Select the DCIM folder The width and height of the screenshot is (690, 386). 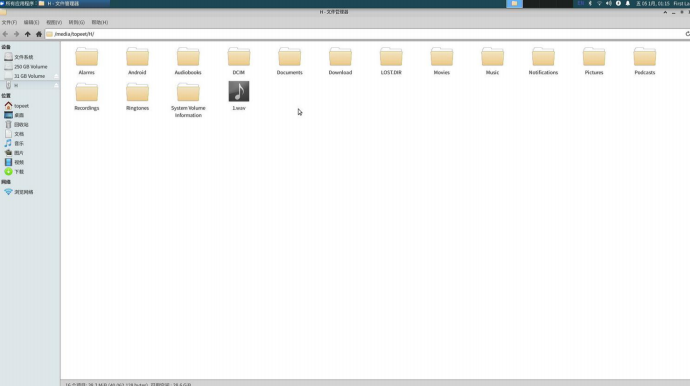tap(239, 61)
